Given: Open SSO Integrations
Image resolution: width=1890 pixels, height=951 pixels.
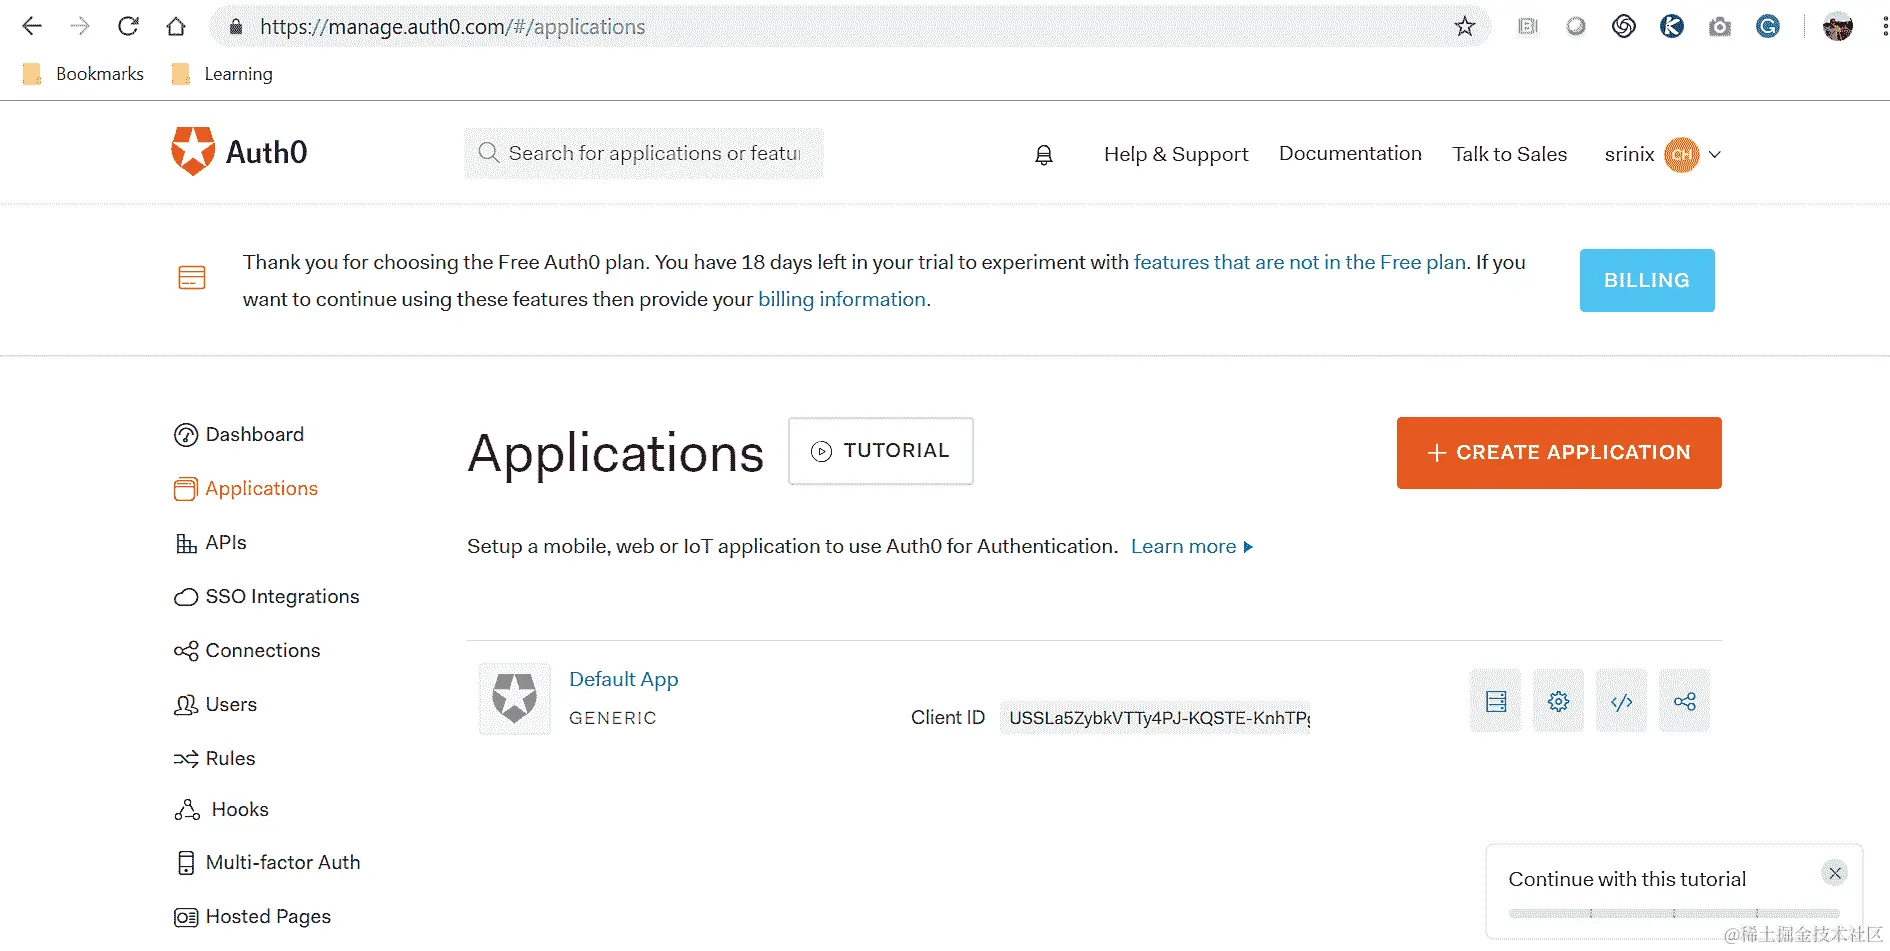Looking at the screenshot, I should [266, 596].
